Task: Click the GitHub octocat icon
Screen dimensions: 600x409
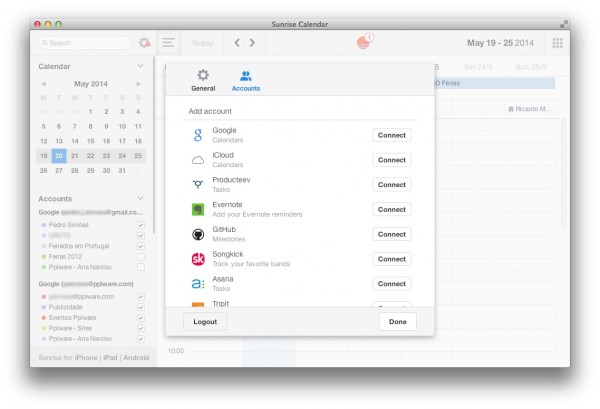Action: point(198,234)
